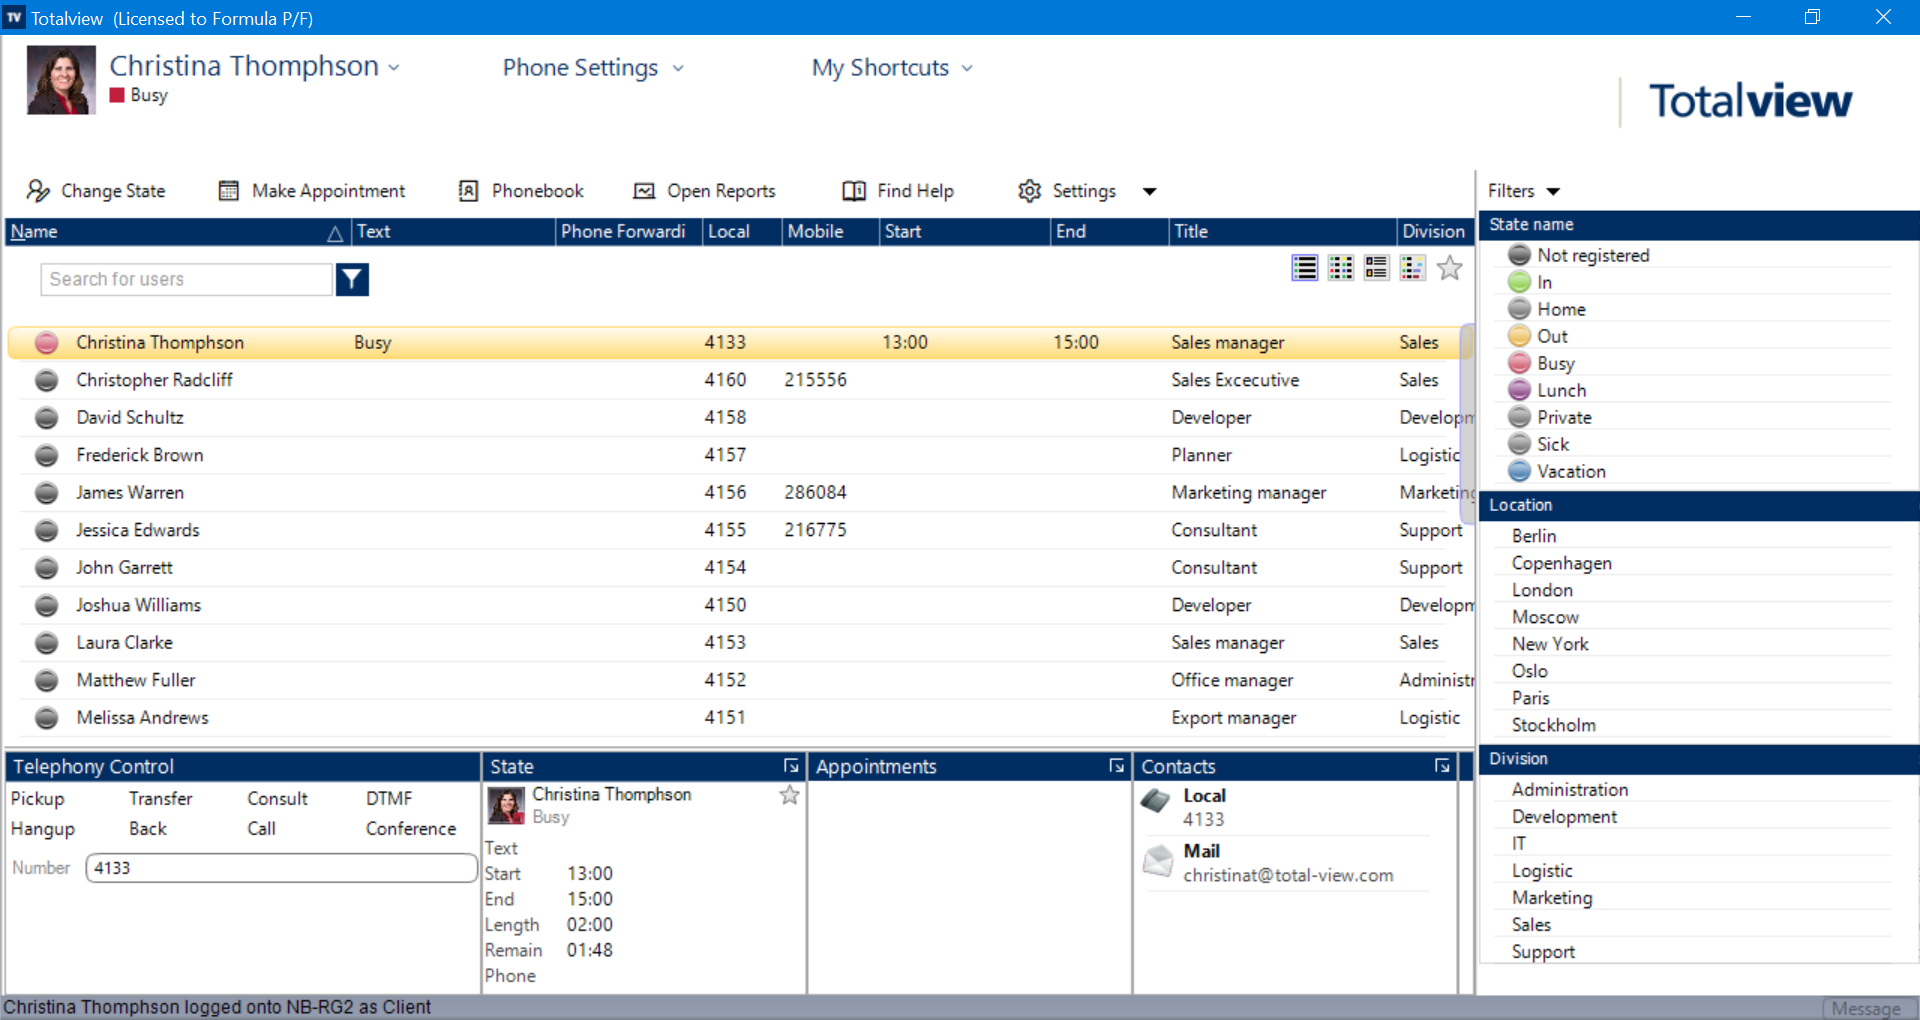Click Christina Thomphson's busy status icon in list
The width and height of the screenshot is (1920, 1020).
[x=47, y=343]
